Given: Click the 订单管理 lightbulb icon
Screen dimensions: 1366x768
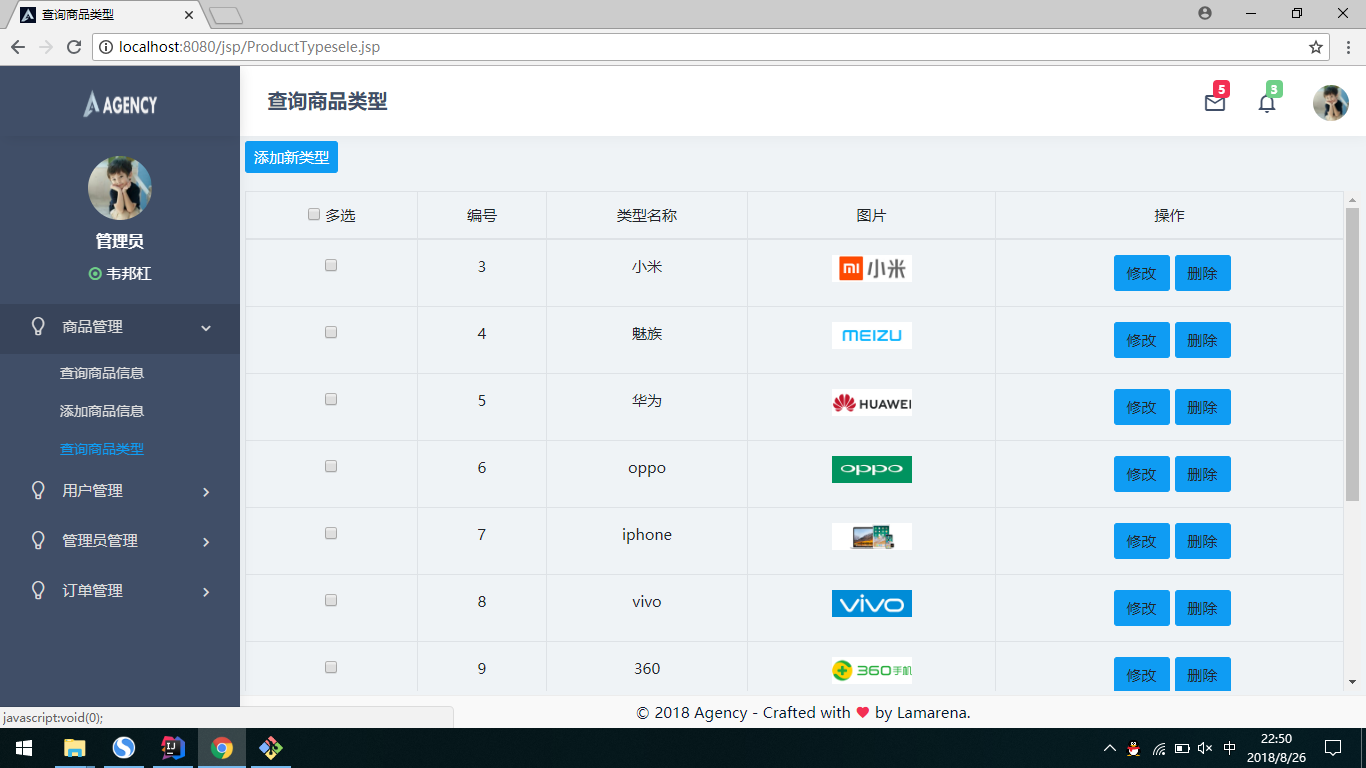Looking at the screenshot, I should pyautogui.click(x=39, y=590).
